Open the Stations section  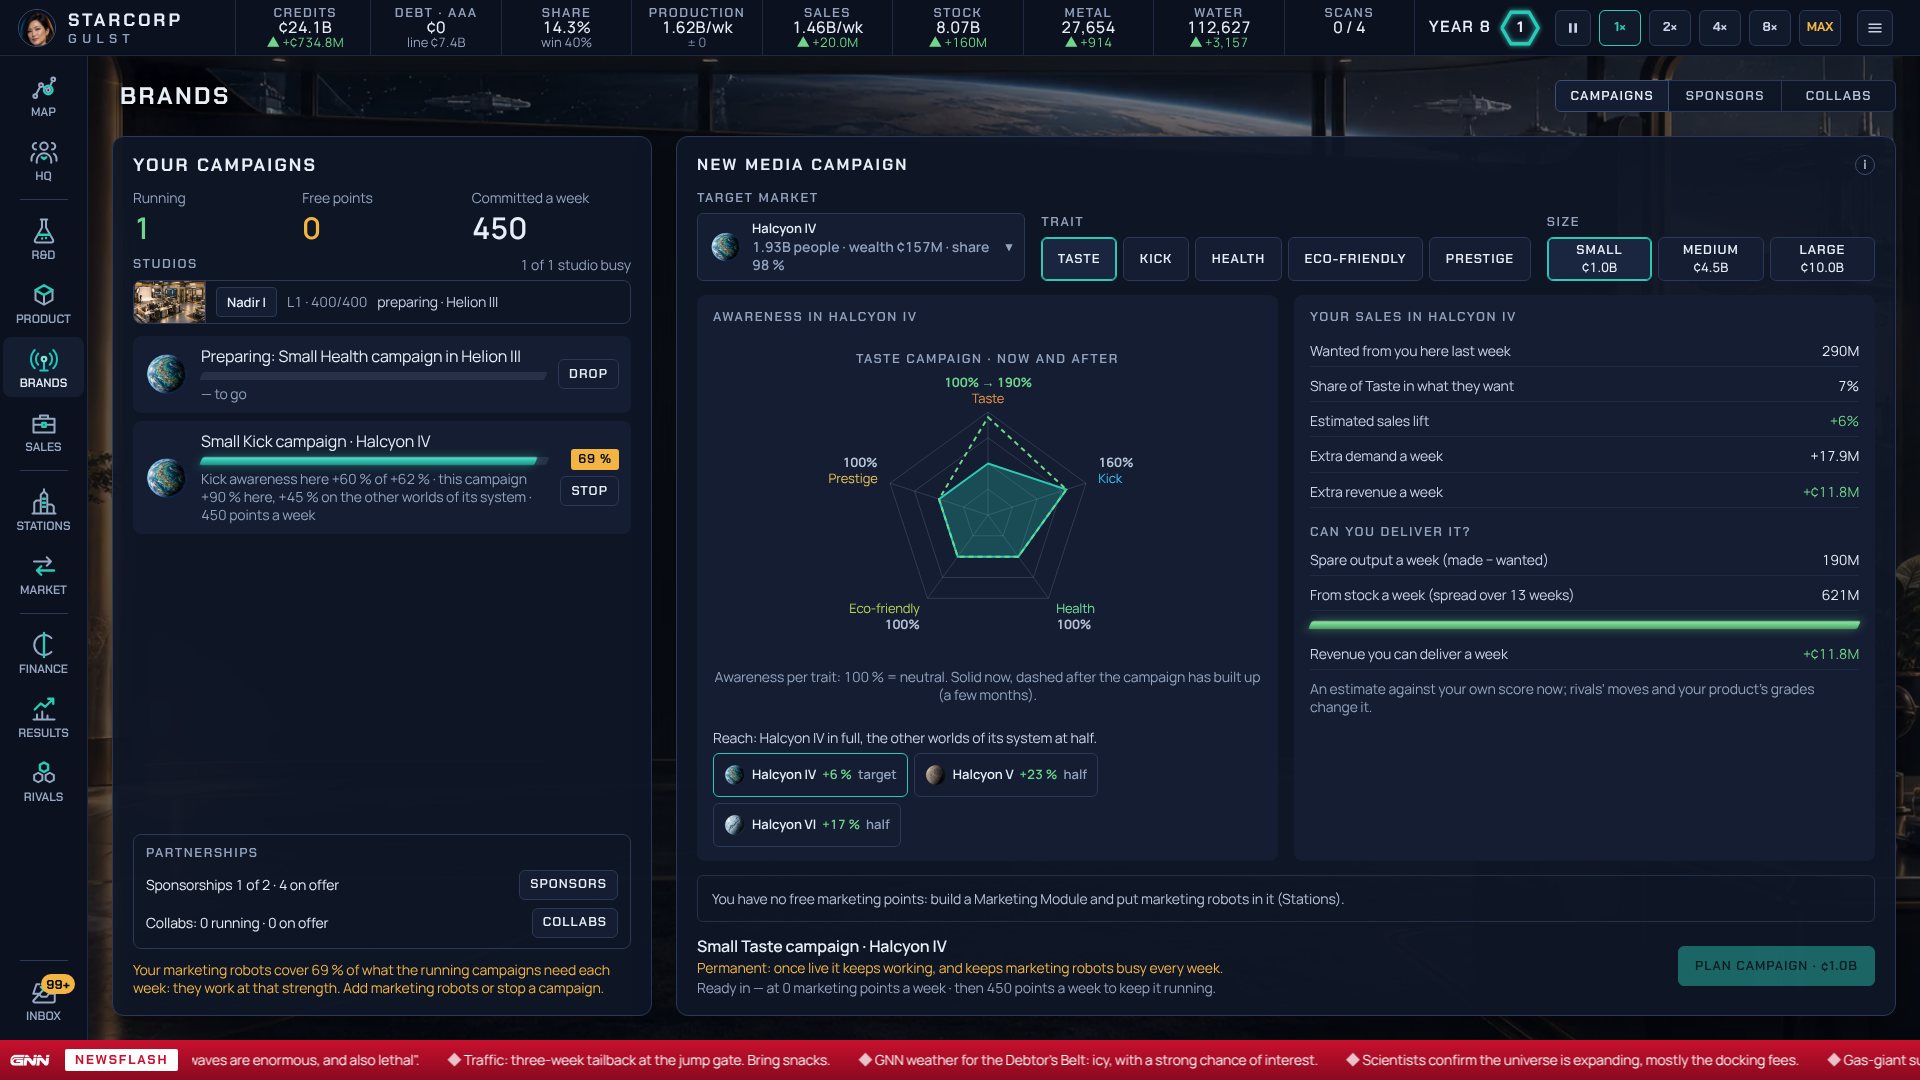(x=43, y=511)
